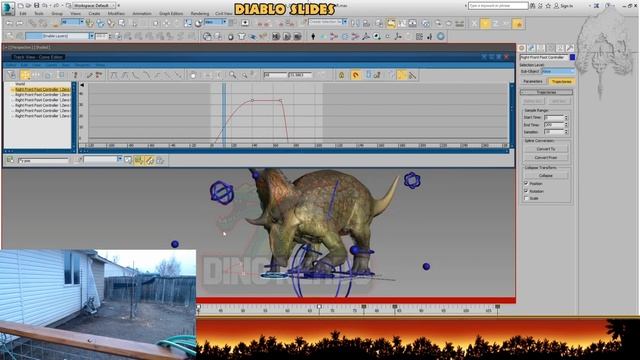The height and width of the screenshot is (360, 640).
Task: Select the Zoom Region magnifier in Track View toolbar
Action: tap(244, 75)
